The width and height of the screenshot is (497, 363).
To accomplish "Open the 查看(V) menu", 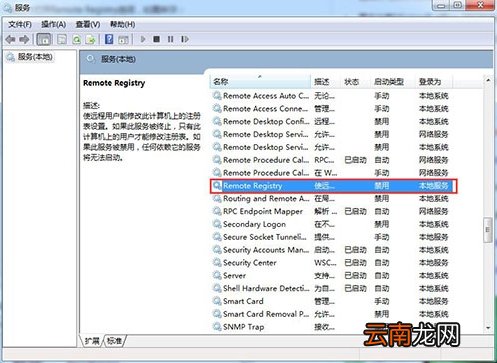I will pos(88,24).
